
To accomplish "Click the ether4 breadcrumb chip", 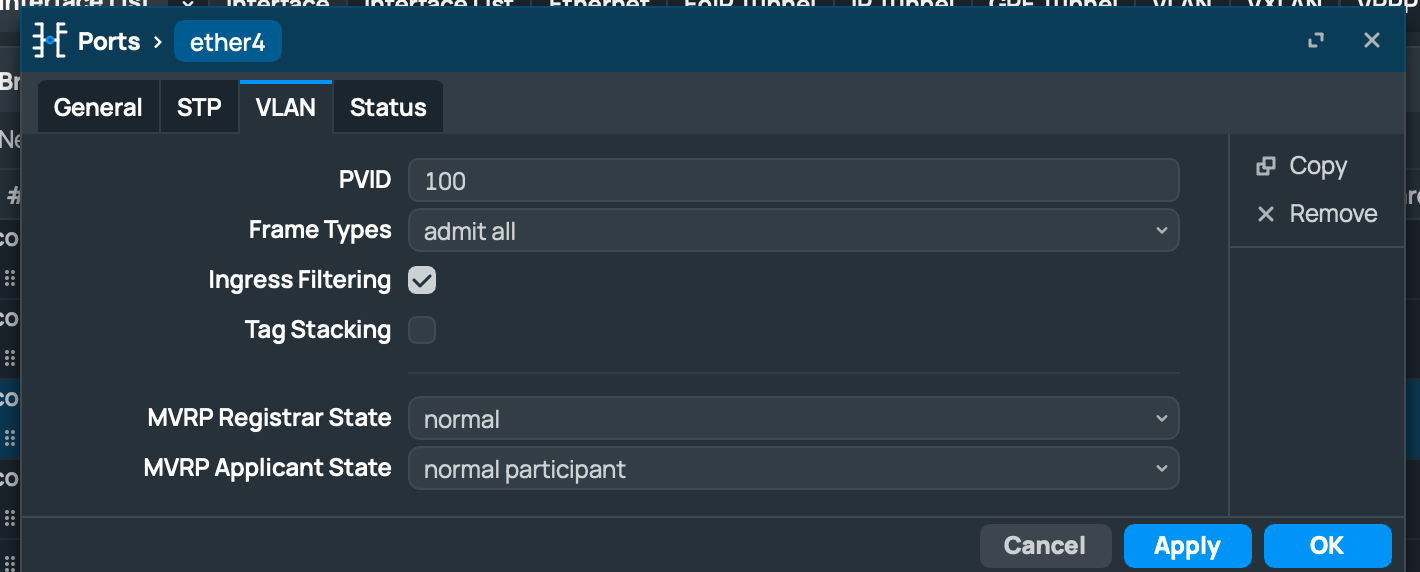I will pos(228,42).
